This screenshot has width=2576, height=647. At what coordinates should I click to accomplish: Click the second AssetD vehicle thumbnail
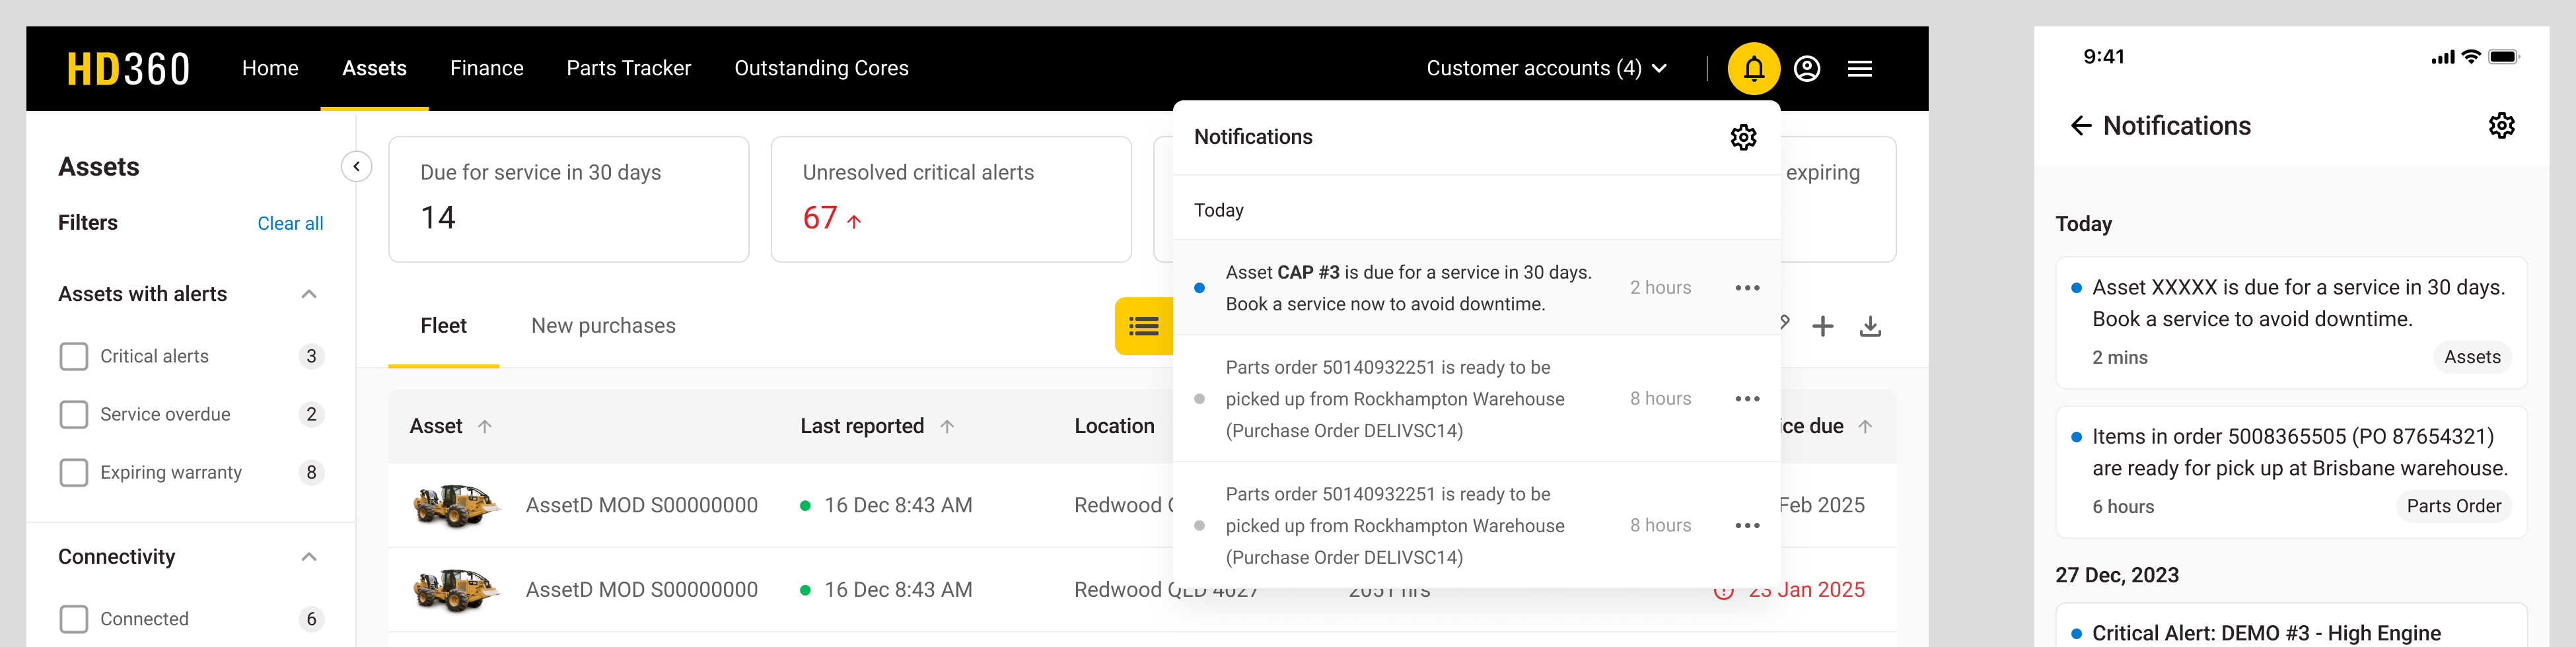pos(456,590)
